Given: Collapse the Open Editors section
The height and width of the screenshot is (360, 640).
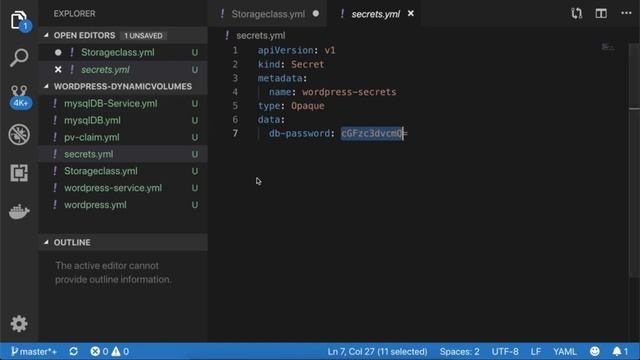Looking at the screenshot, I should pyautogui.click(x=46, y=36).
